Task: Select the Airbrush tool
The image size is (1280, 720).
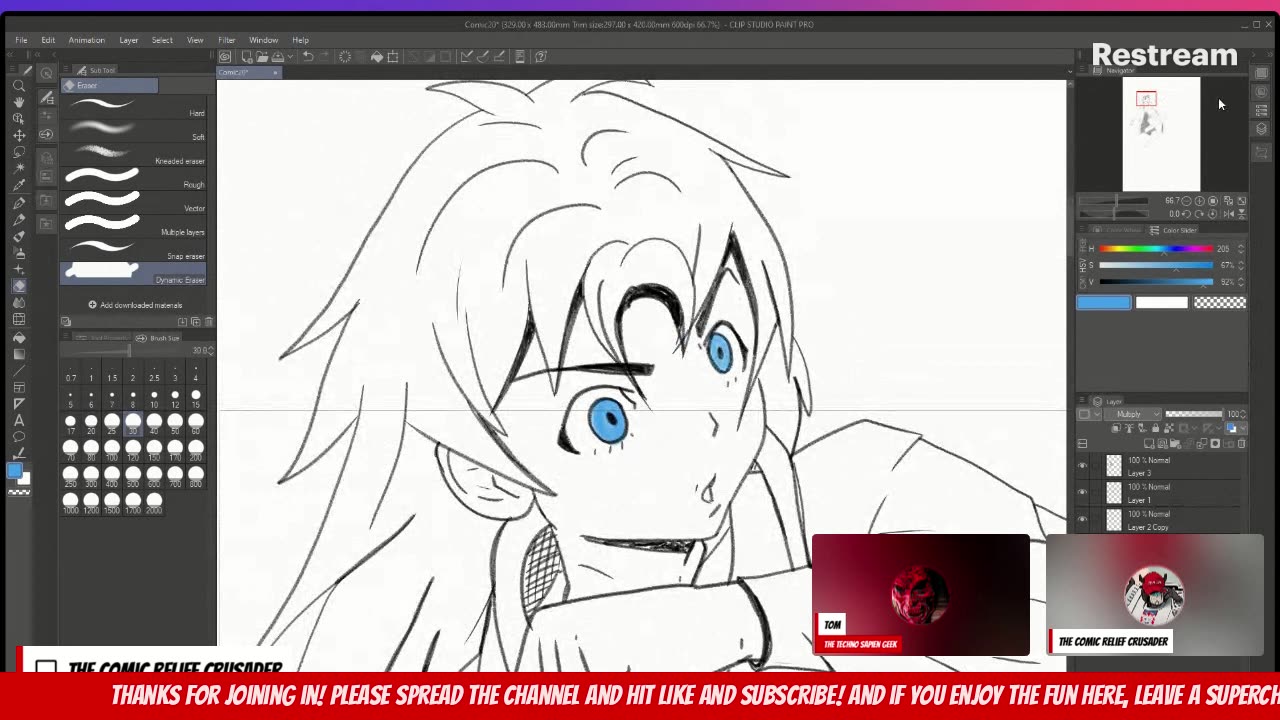Action: (18, 253)
